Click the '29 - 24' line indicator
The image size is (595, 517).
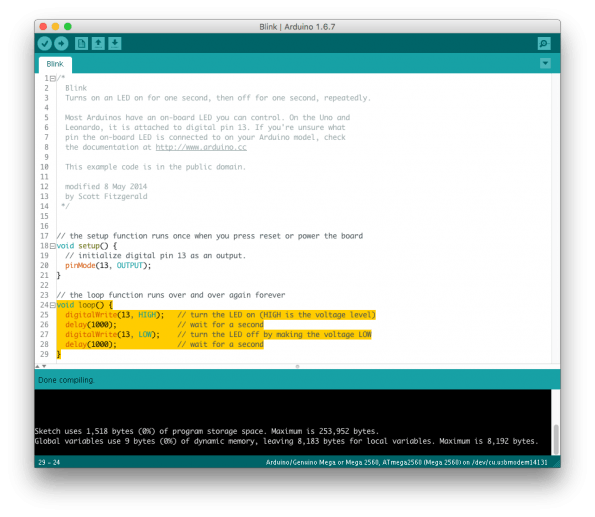[49, 462]
